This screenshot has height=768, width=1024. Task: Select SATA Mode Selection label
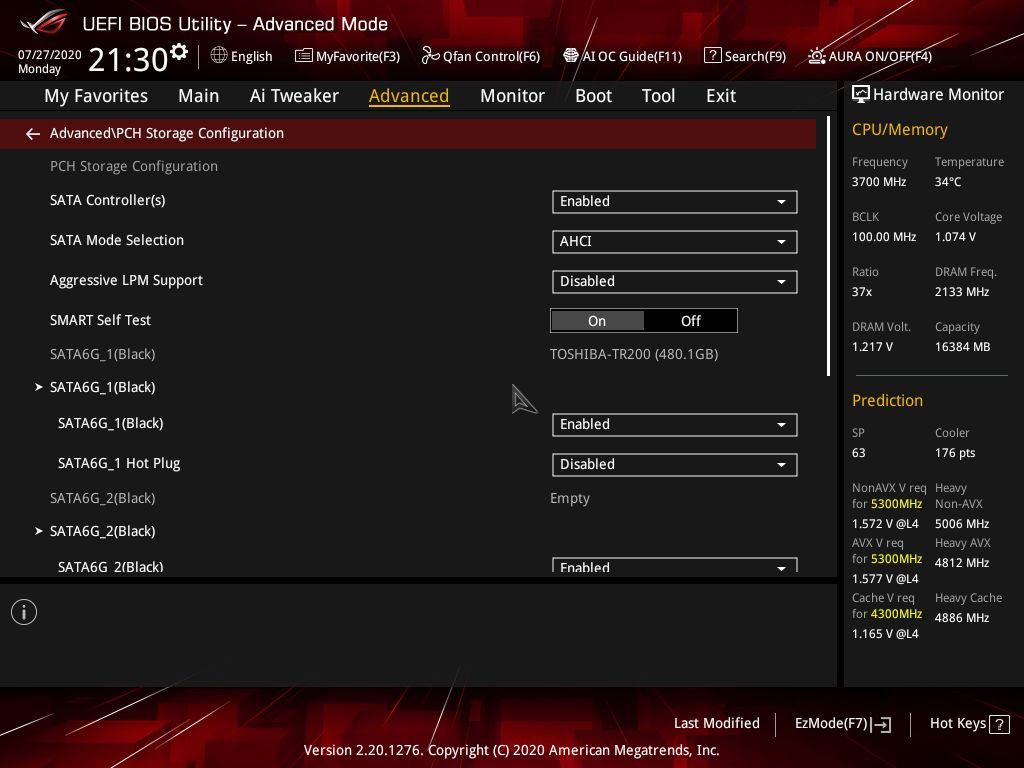[x=117, y=240]
